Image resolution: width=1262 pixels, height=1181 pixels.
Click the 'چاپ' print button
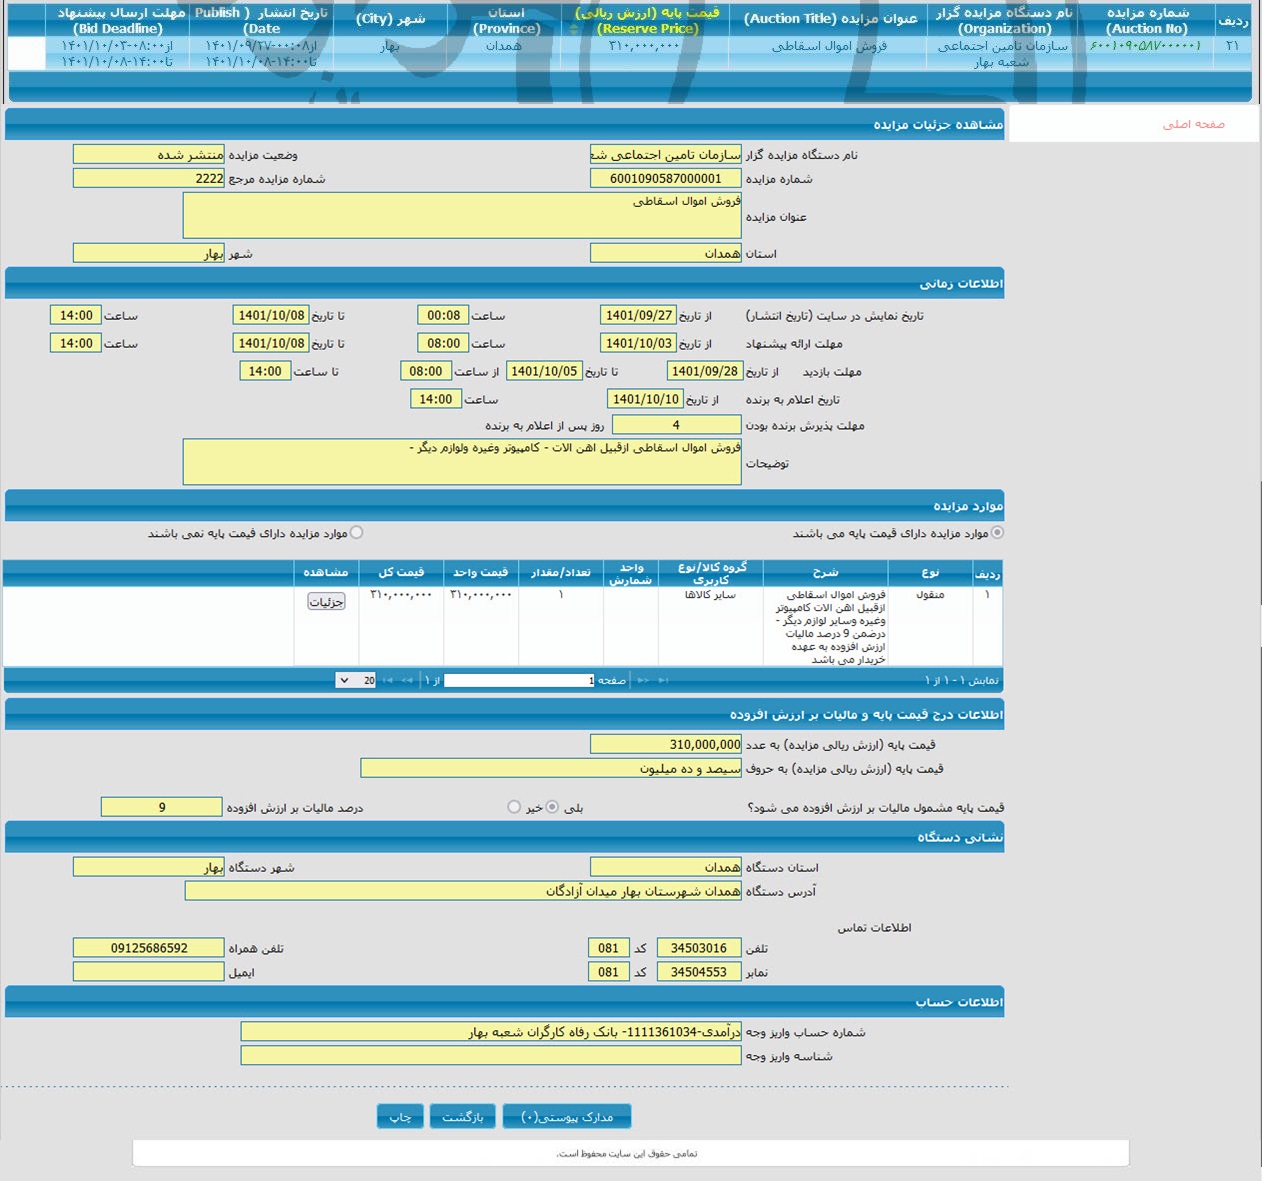click(400, 1117)
